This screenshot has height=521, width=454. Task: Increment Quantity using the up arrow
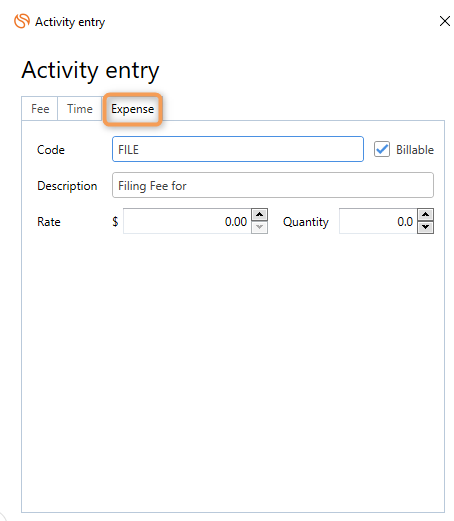(x=425, y=215)
